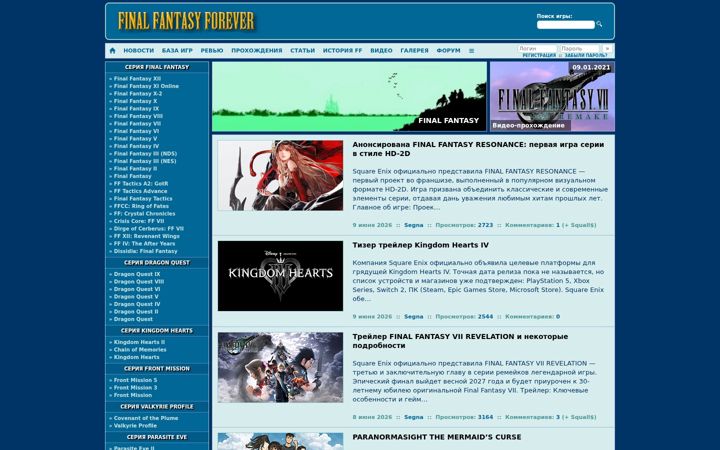The image size is (720, 450).
Task: Select Final Fantasy III (NES) in sidebar
Action: [145, 161]
